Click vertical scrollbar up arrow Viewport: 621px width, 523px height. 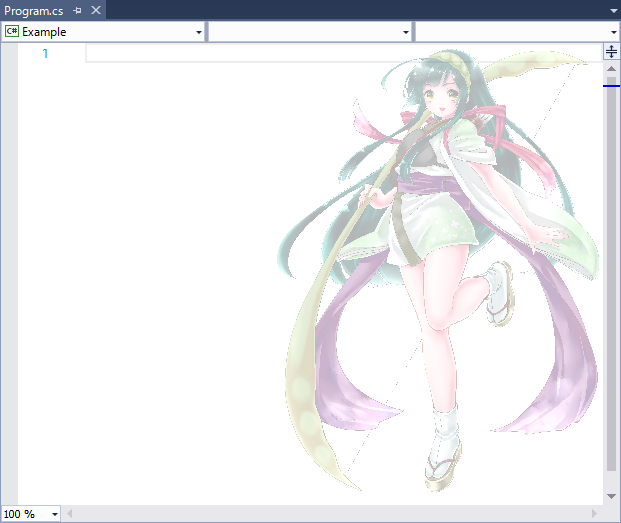pyautogui.click(x=611, y=69)
